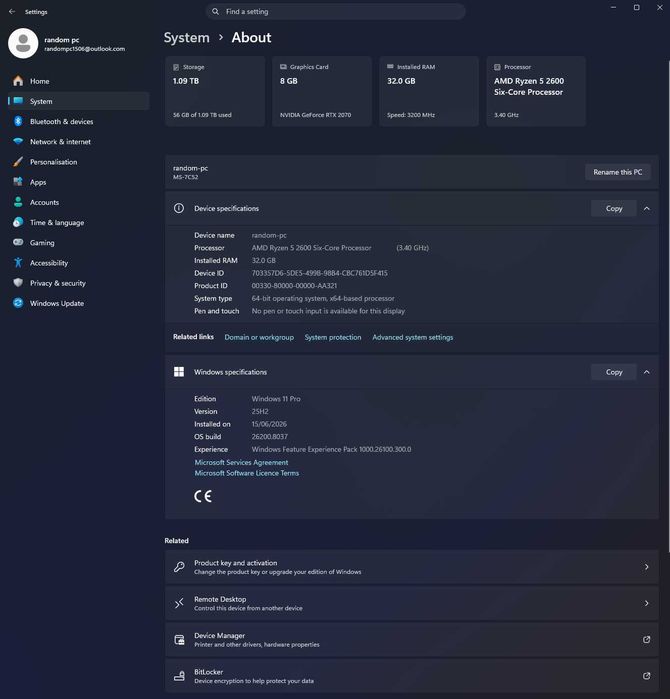Click OS build value 26200.8037
Screen dimensions: 670x699
coord(270,436)
